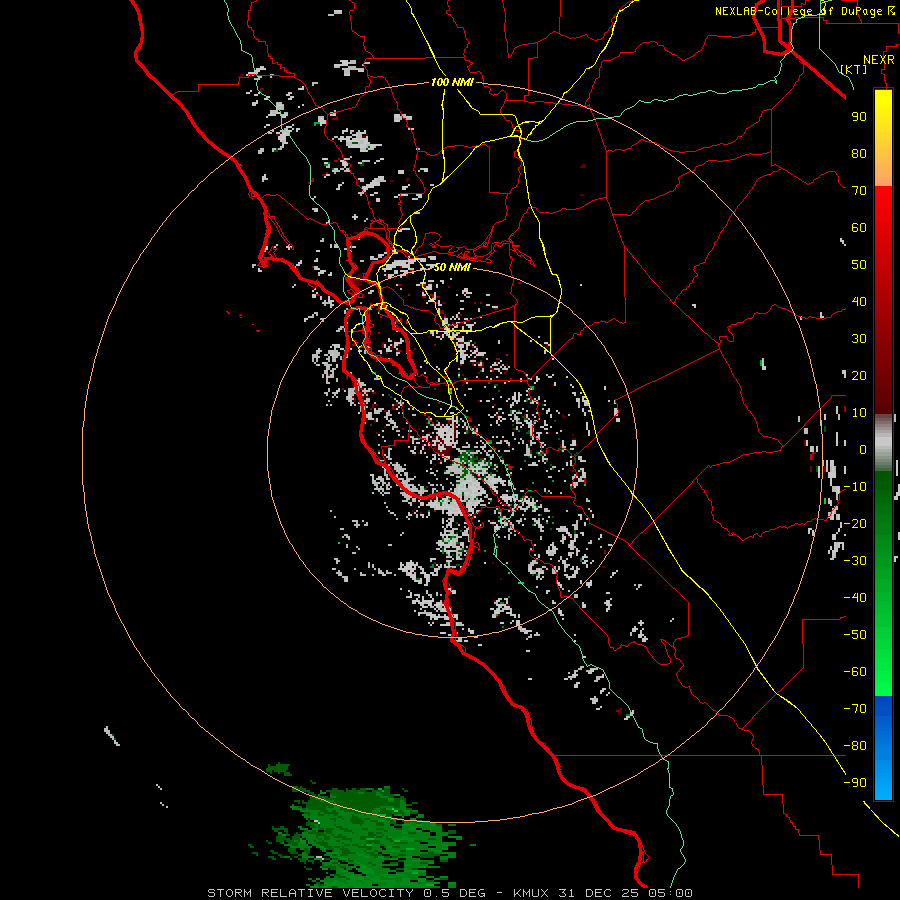
Task: Click the 70 value on the velocity scale
Action: point(859,191)
